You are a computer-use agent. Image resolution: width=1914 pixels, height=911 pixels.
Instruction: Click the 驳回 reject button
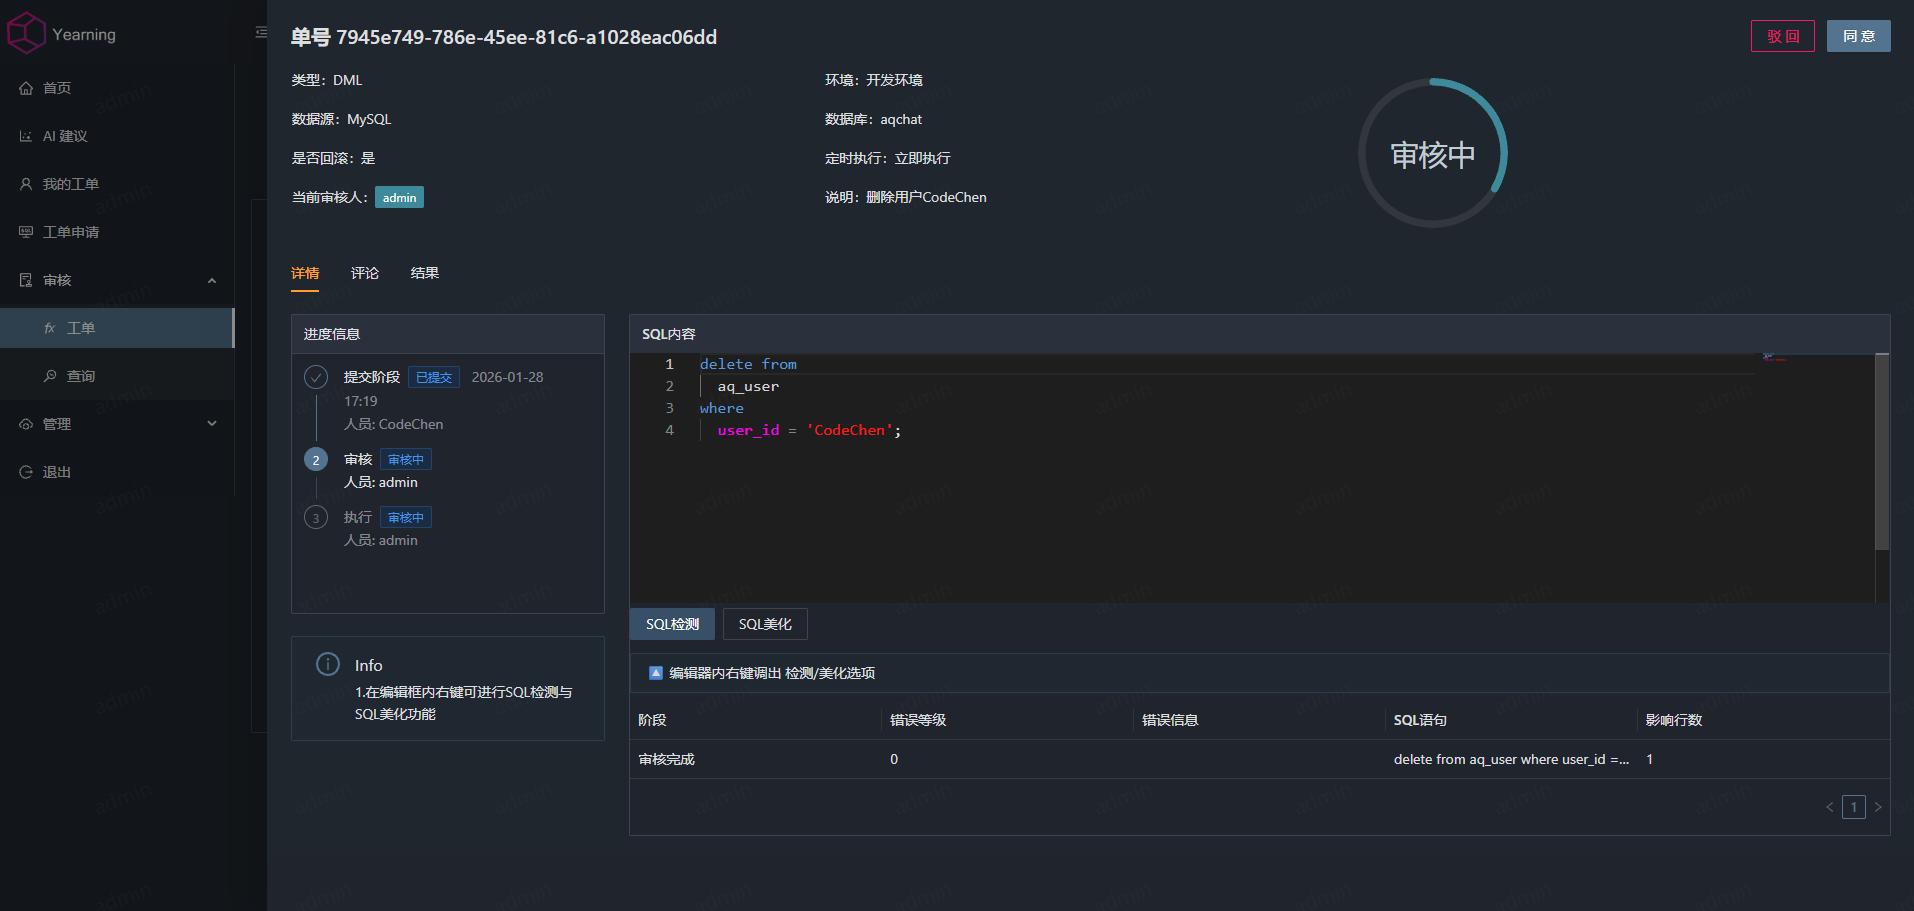(x=1783, y=36)
